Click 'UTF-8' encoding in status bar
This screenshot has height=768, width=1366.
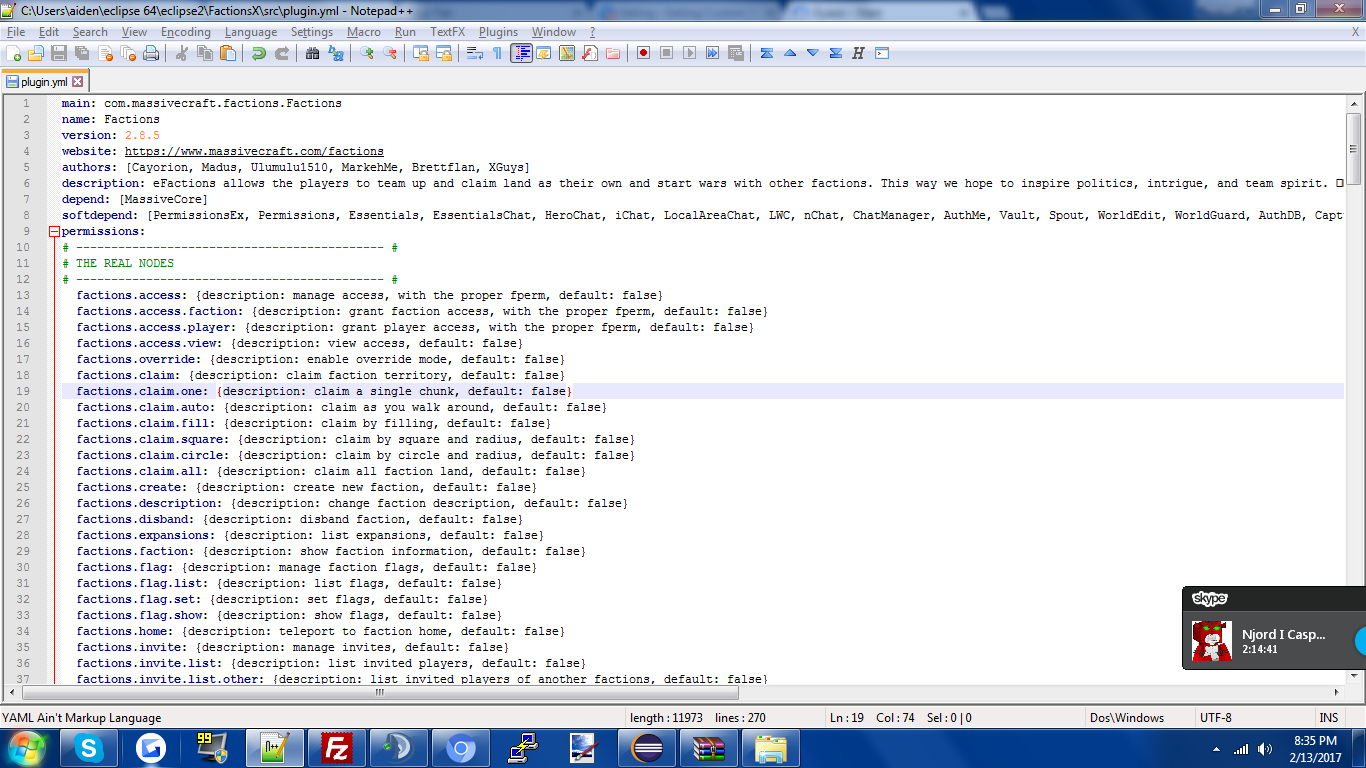pos(1215,717)
